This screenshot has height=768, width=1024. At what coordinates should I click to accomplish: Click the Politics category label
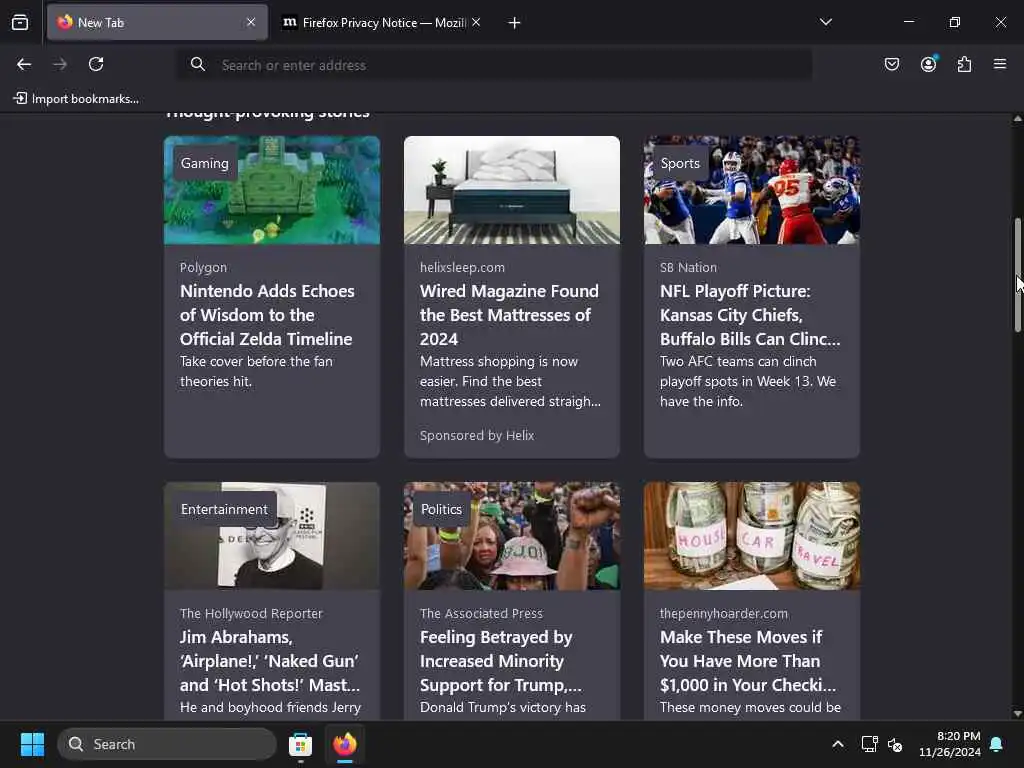441,509
